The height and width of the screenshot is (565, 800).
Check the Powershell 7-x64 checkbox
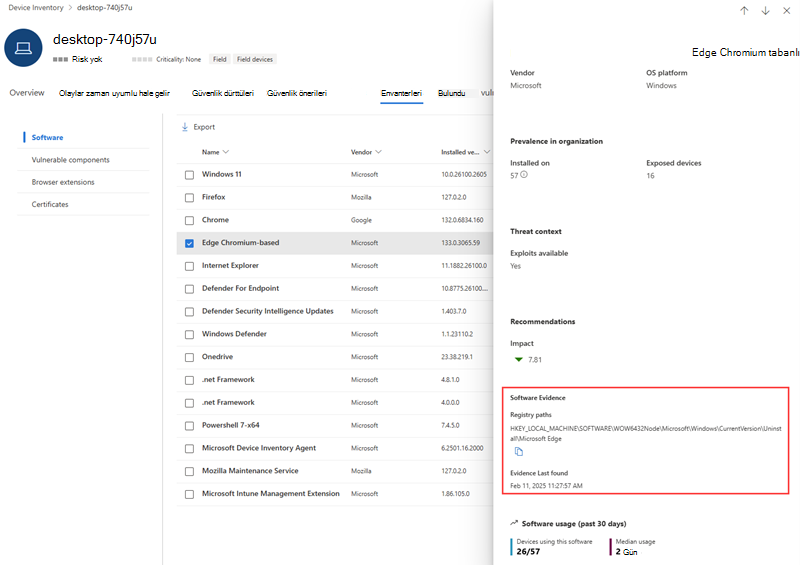click(189, 426)
